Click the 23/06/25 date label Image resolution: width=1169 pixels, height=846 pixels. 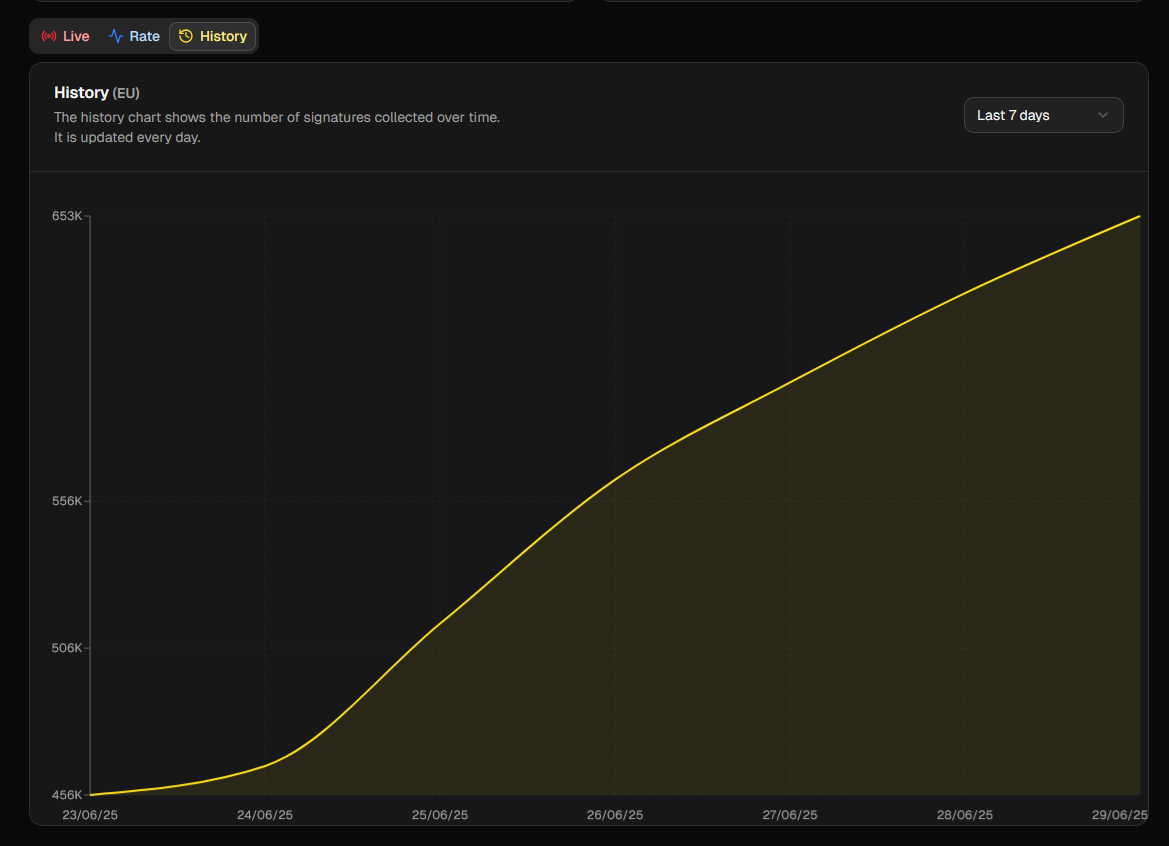tap(90, 815)
